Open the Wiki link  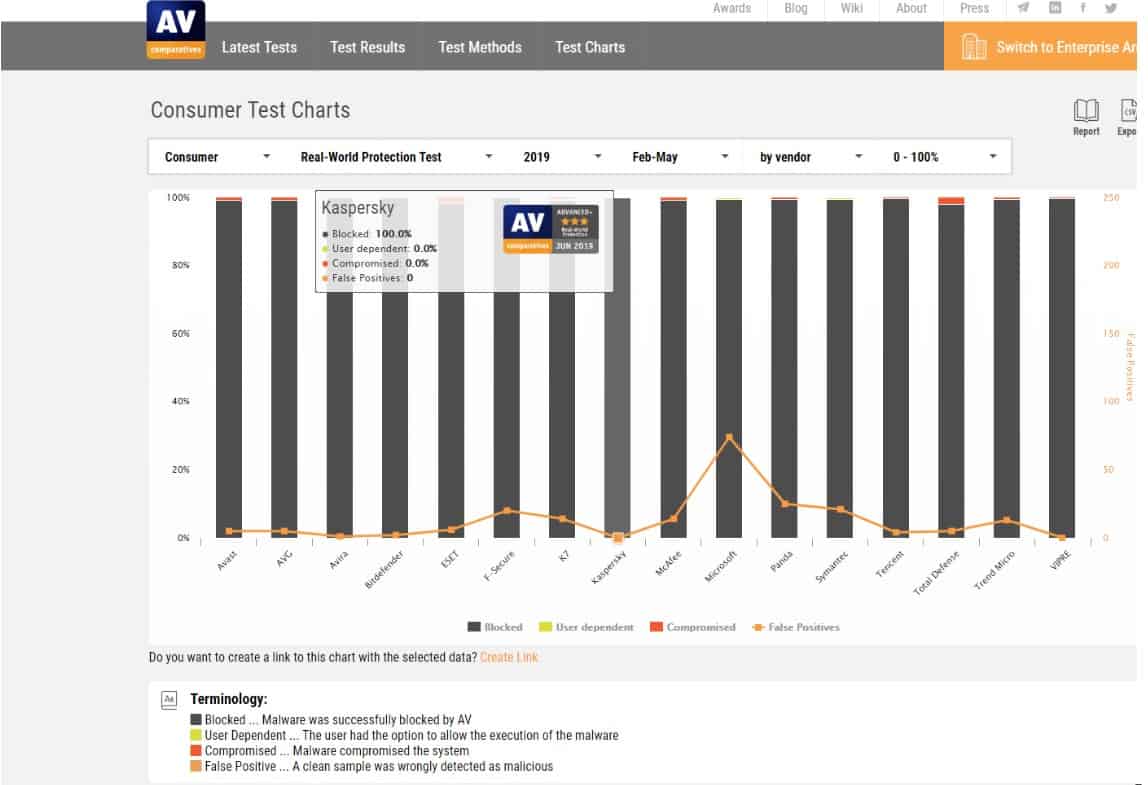point(851,8)
